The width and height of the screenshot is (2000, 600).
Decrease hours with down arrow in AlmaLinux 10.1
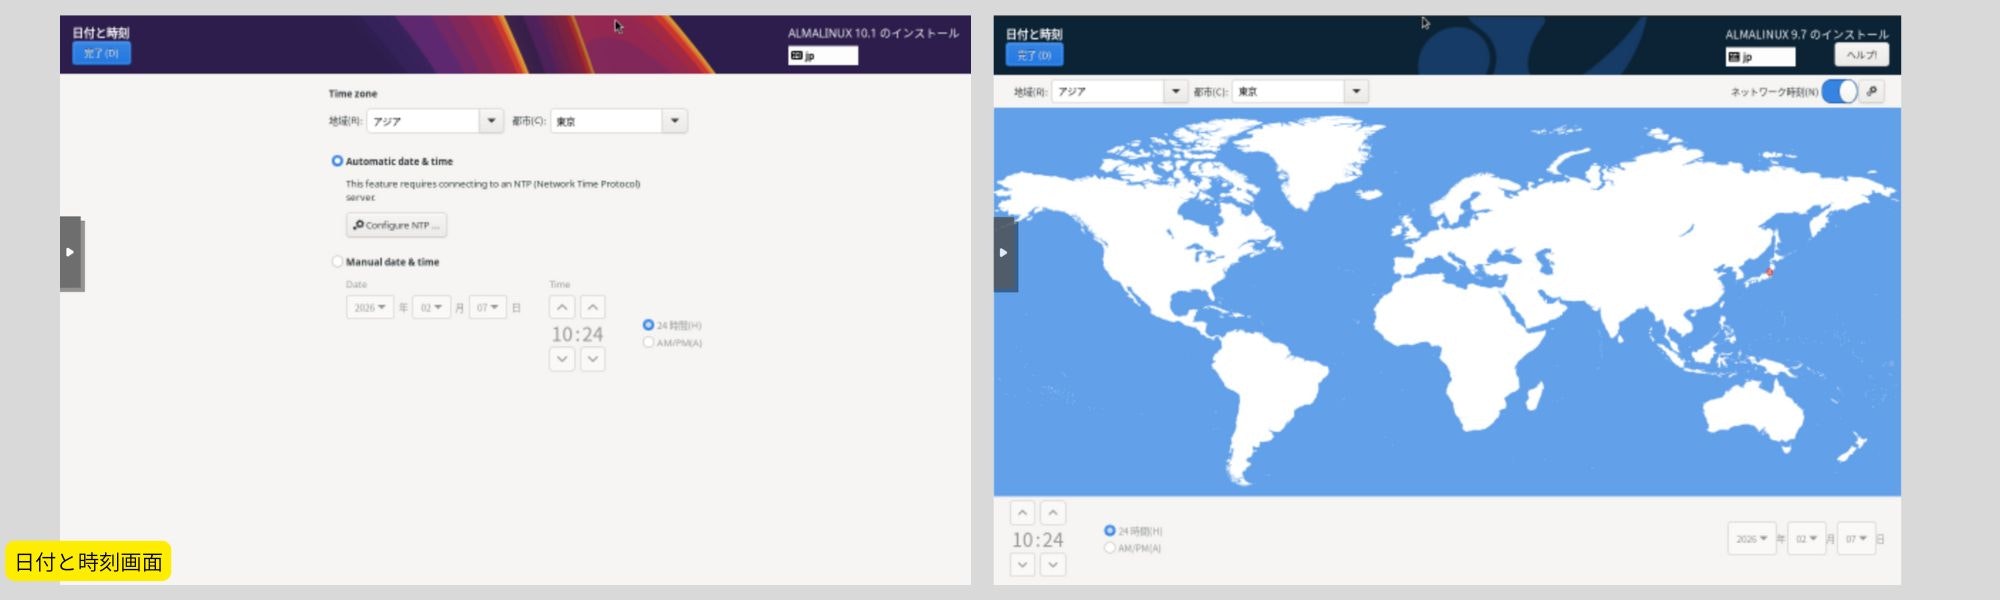(x=562, y=359)
